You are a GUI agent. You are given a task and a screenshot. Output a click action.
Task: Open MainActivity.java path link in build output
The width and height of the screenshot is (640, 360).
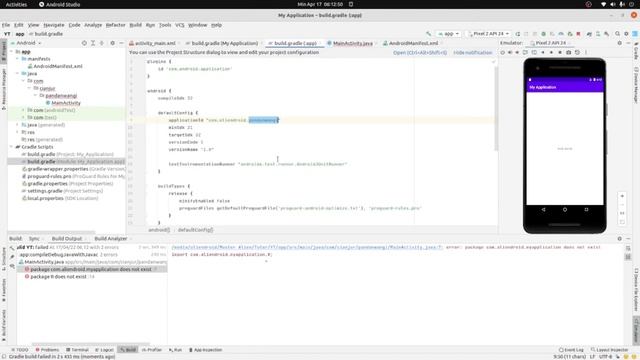tap(307, 247)
